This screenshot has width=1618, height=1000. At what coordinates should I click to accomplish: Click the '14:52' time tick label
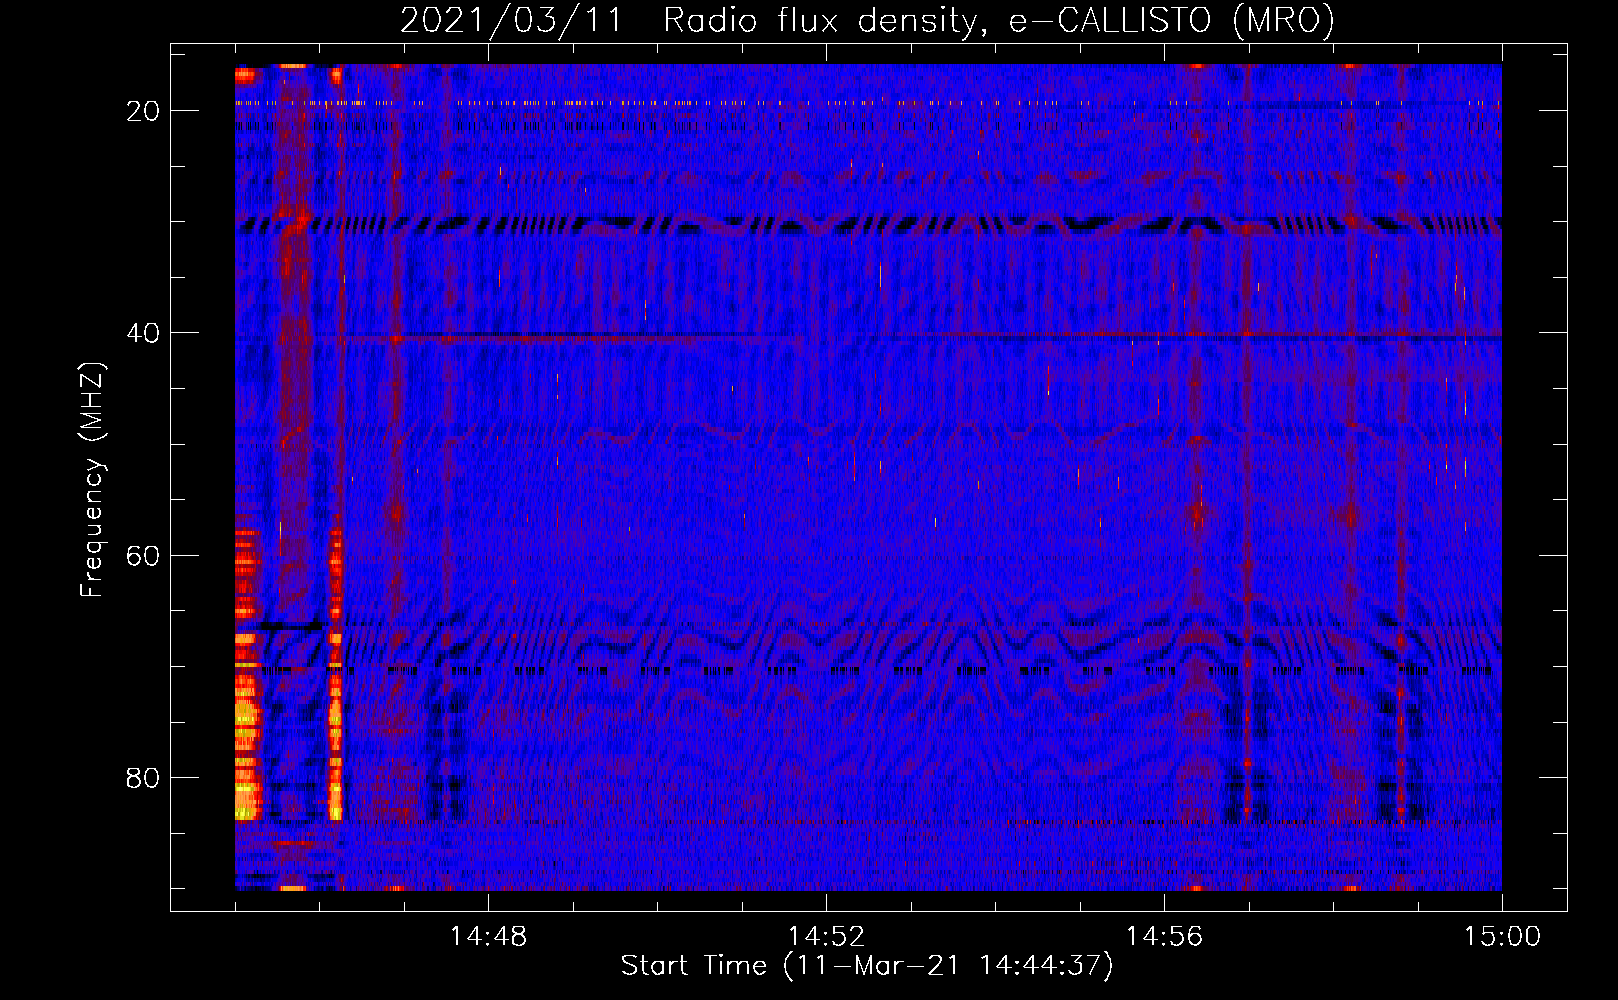pos(826,937)
